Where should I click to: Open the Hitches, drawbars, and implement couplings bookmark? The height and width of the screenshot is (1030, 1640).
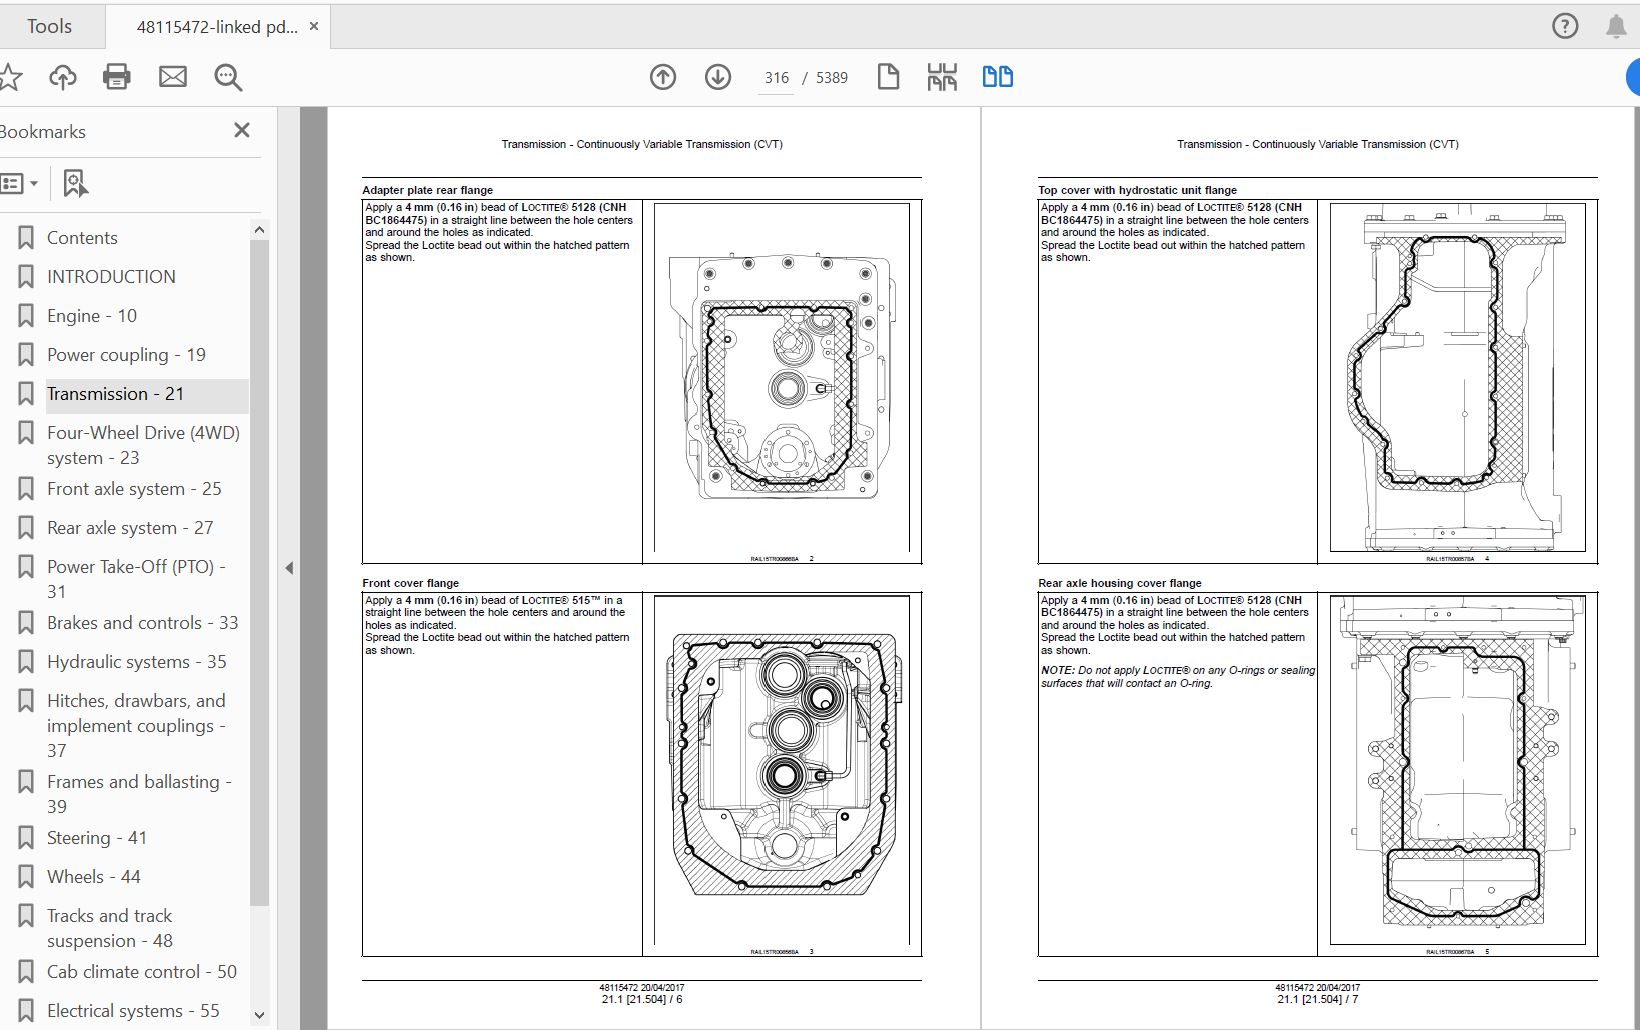[137, 725]
